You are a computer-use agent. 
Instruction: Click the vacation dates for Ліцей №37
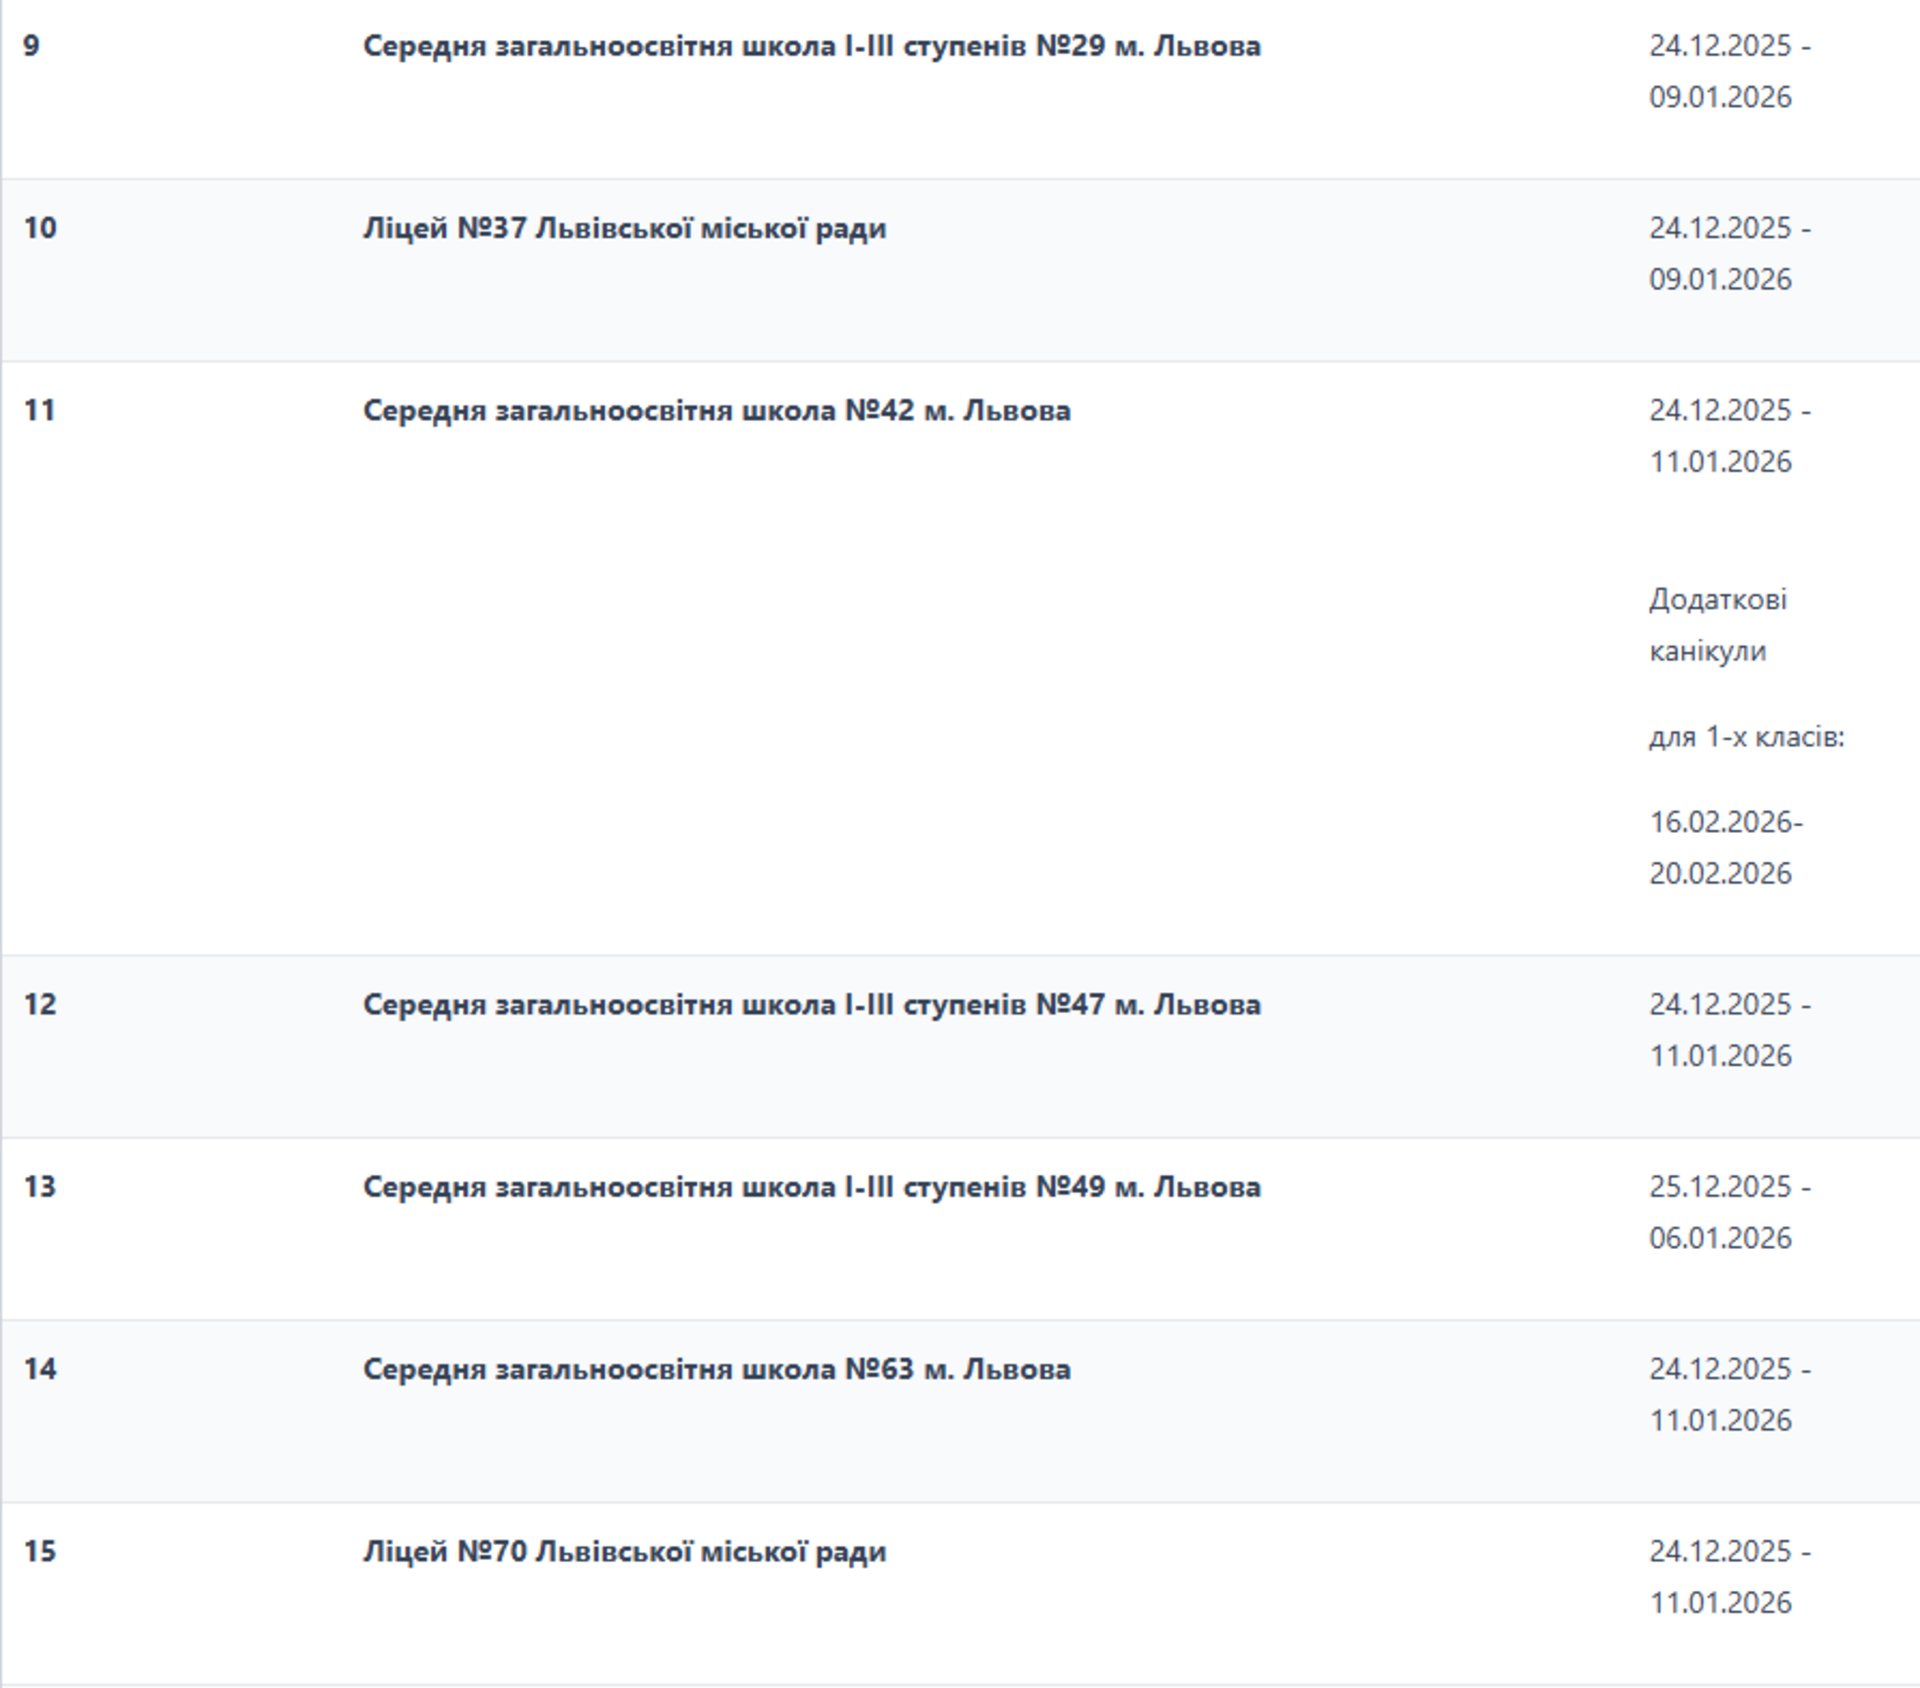tap(1729, 253)
